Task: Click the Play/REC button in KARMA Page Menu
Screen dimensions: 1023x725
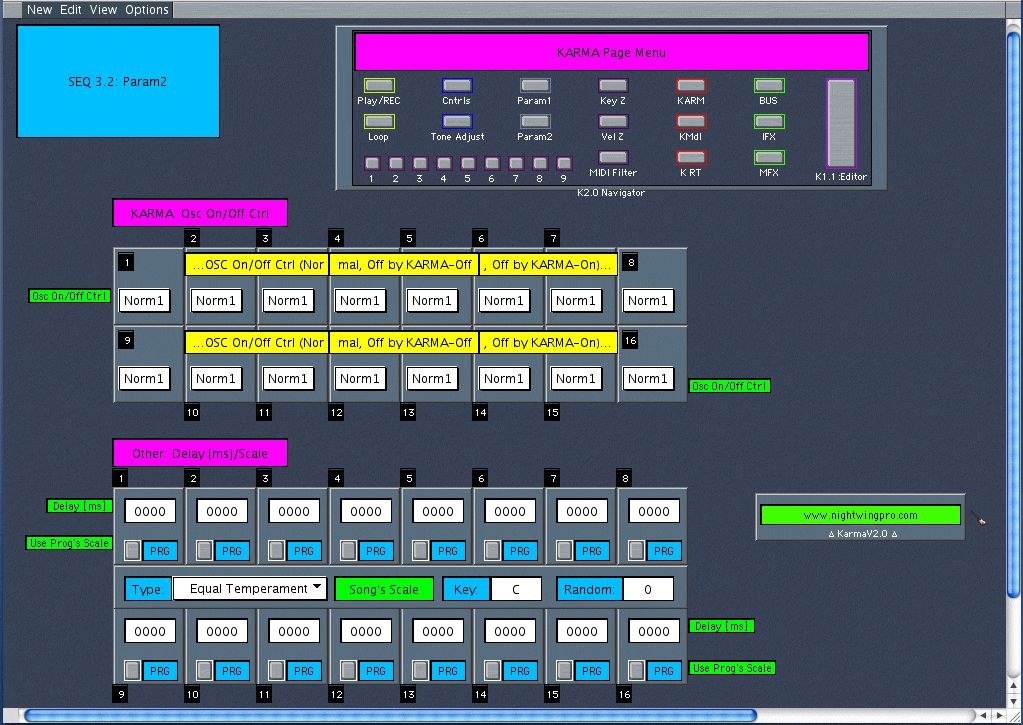Action: coord(379,86)
